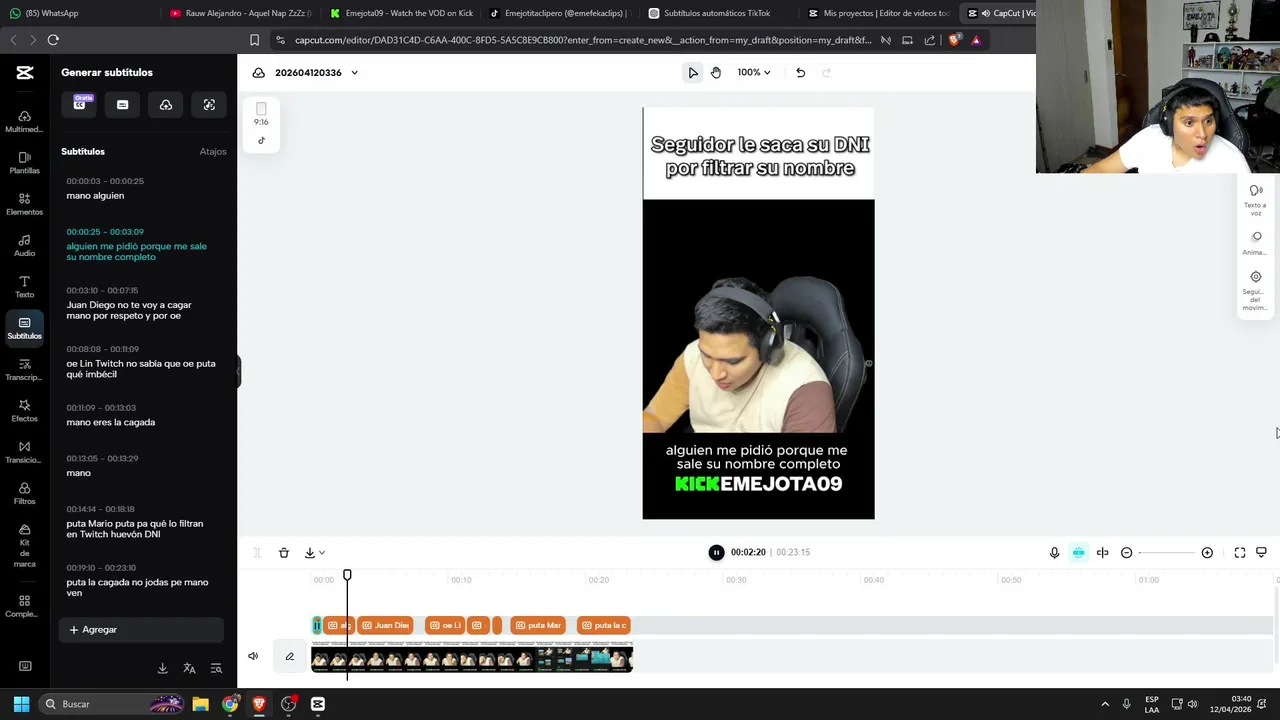Open the Texto panel
1280x720 pixels.
click(x=24, y=287)
